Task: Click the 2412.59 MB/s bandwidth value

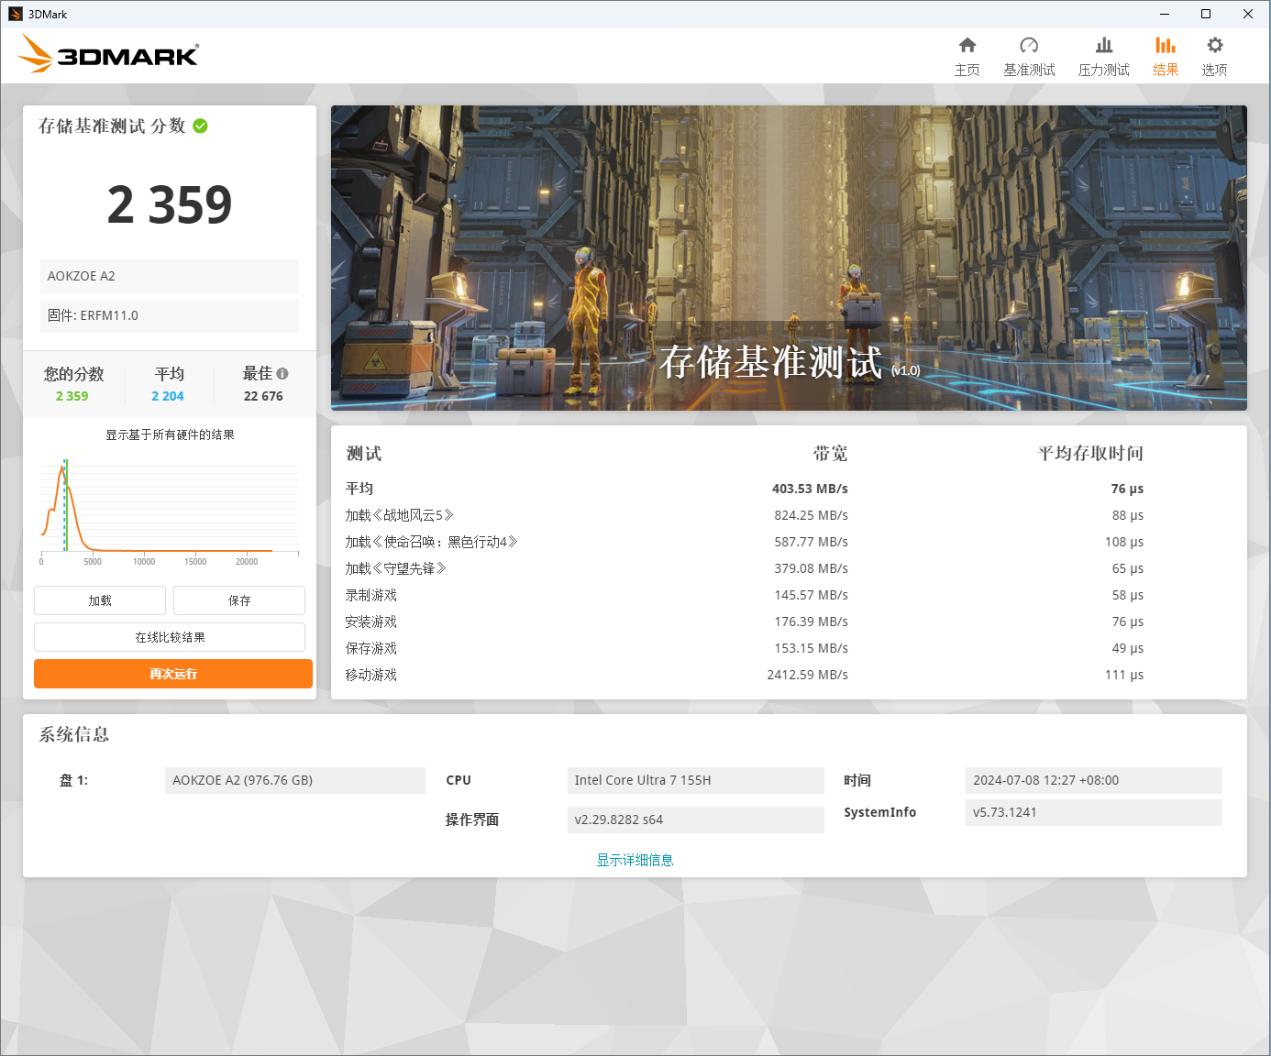Action: [x=807, y=675]
